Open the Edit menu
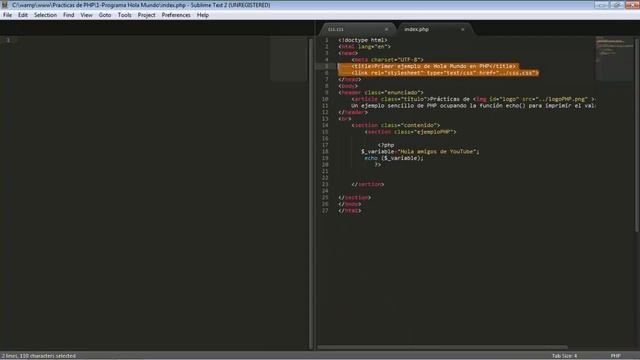This screenshot has width=640, height=360. pos(22,15)
